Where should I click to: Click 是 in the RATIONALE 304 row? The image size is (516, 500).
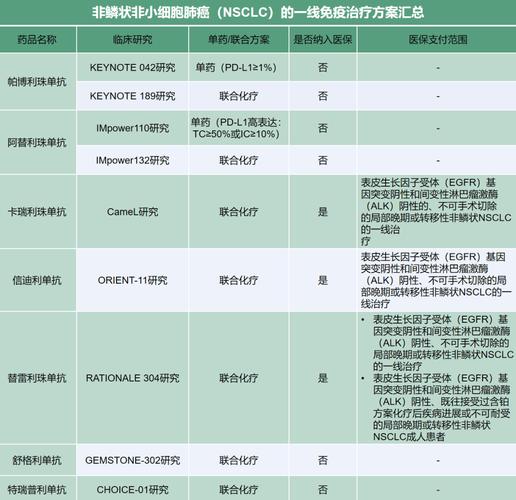(323, 378)
